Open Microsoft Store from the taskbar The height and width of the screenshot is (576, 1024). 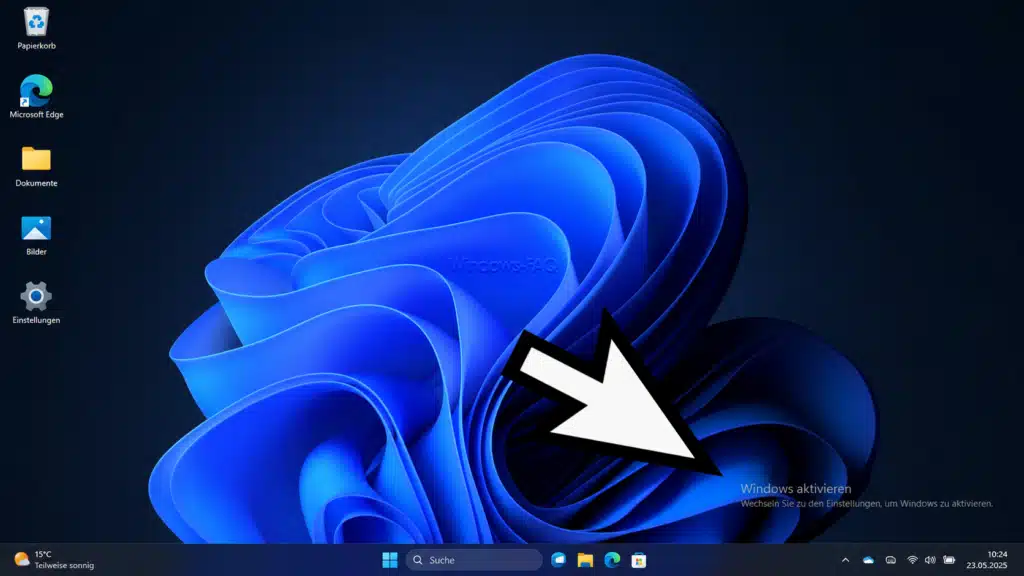click(x=639, y=560)
